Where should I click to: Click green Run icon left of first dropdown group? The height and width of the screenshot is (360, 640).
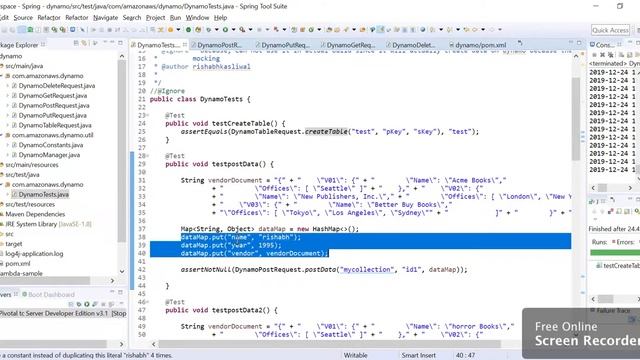click(188, 29)
